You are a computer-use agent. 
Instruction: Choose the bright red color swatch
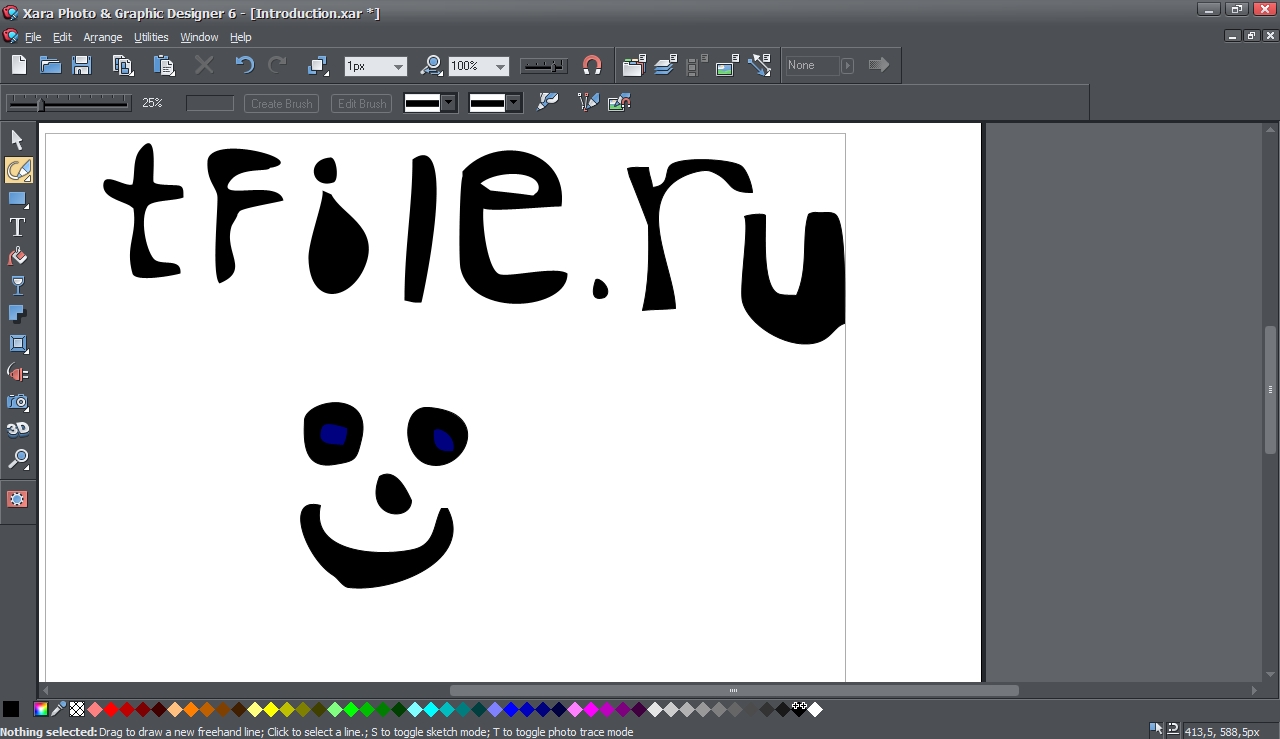(x=111, y=709)
